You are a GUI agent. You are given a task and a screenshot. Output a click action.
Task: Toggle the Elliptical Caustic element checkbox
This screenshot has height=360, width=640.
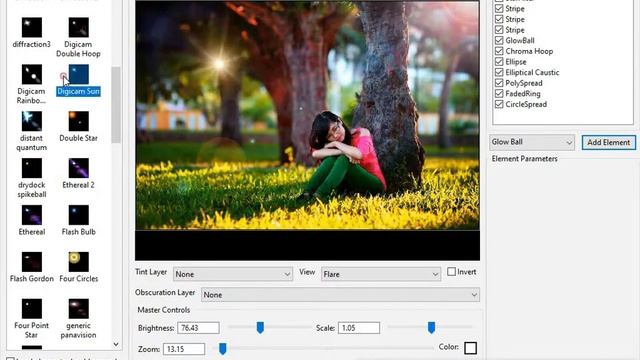coord(499,72)
